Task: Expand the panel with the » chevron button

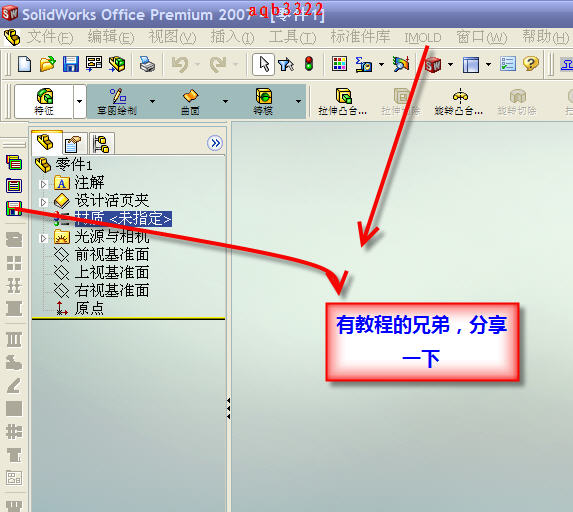Action: point(215,143)
